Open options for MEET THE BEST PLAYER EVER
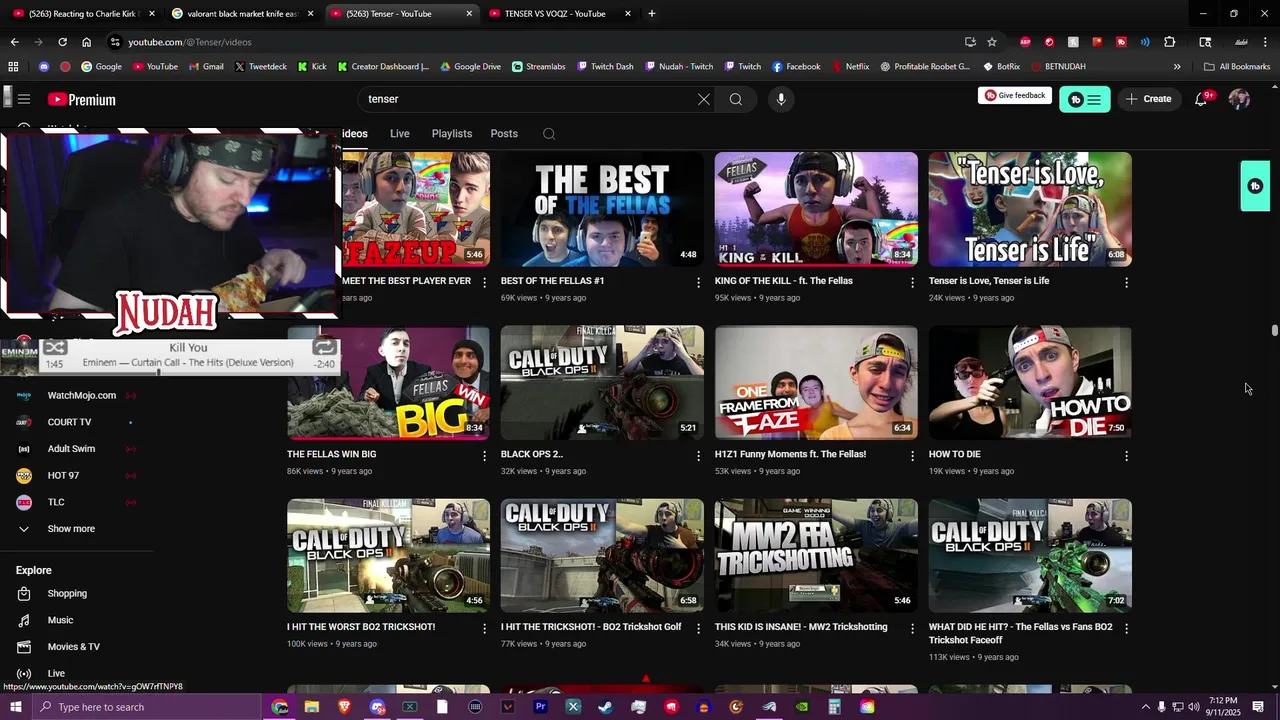This screenshot has height=720, width=1280. pyautogui.click(x=485, y=283)
